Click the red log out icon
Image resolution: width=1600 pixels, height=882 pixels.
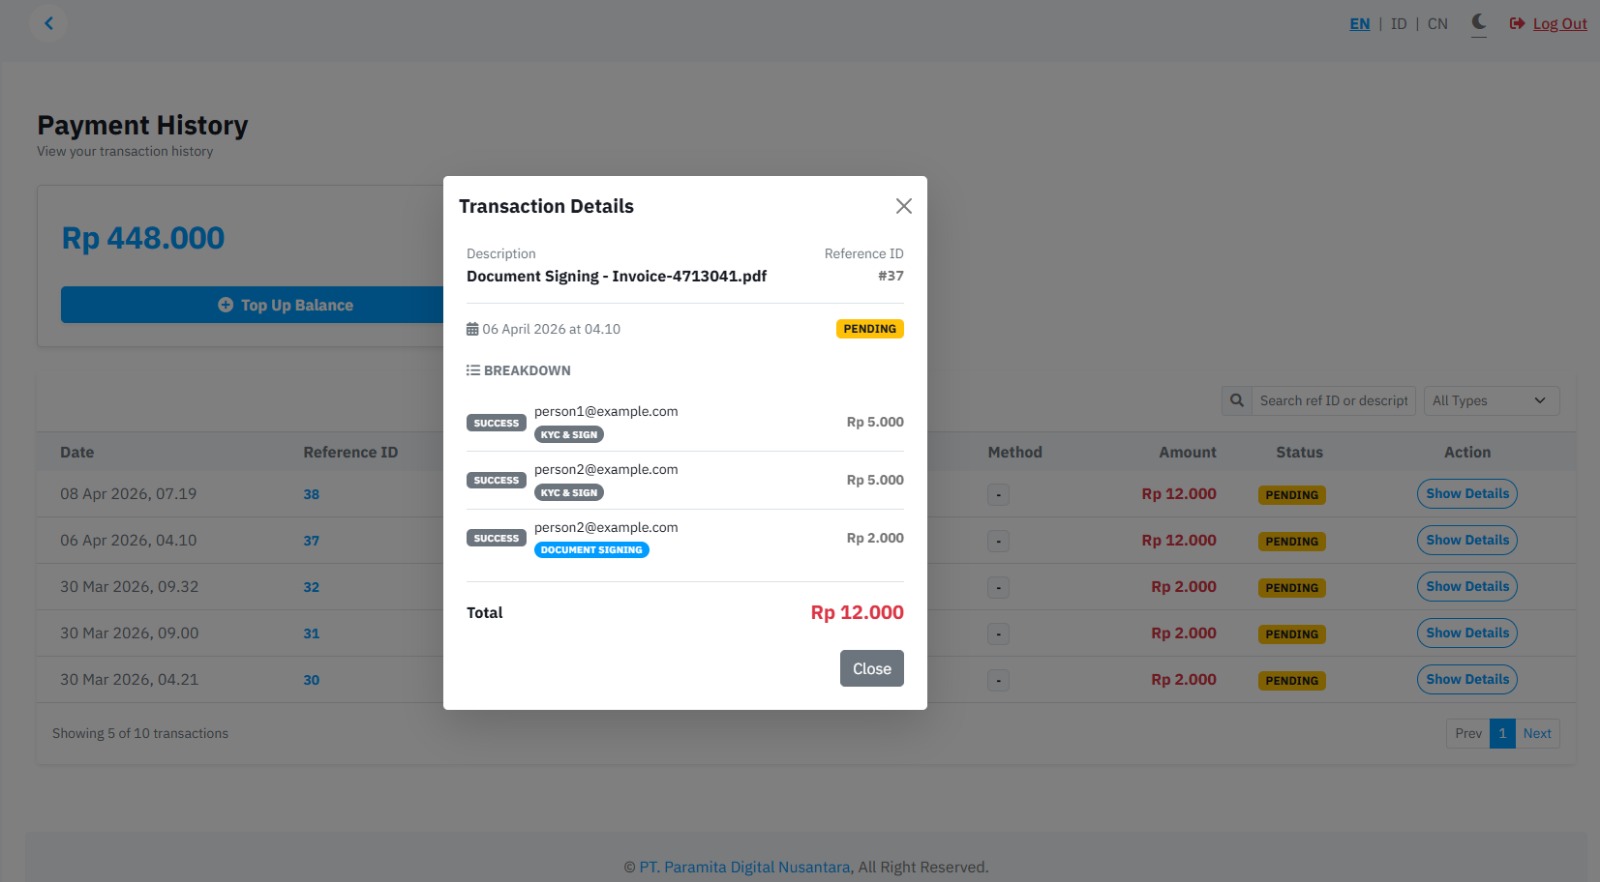pyautogui.click(x=1515, y=23)
